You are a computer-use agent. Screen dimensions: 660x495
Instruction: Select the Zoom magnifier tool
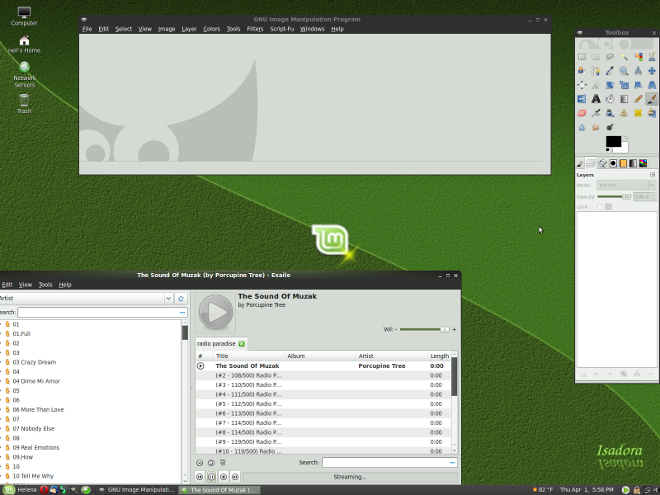click(x=624, y=71)
